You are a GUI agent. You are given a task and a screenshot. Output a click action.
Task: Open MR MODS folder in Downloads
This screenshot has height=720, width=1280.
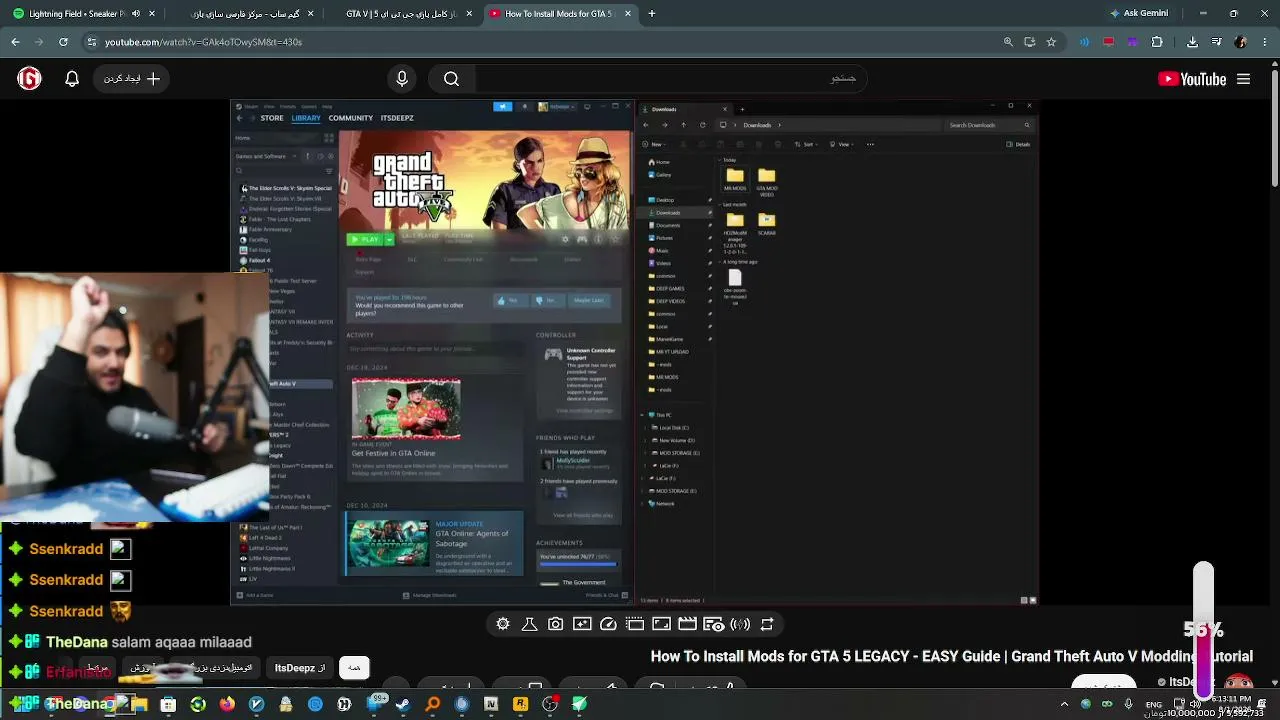click(x=735, y=180)
